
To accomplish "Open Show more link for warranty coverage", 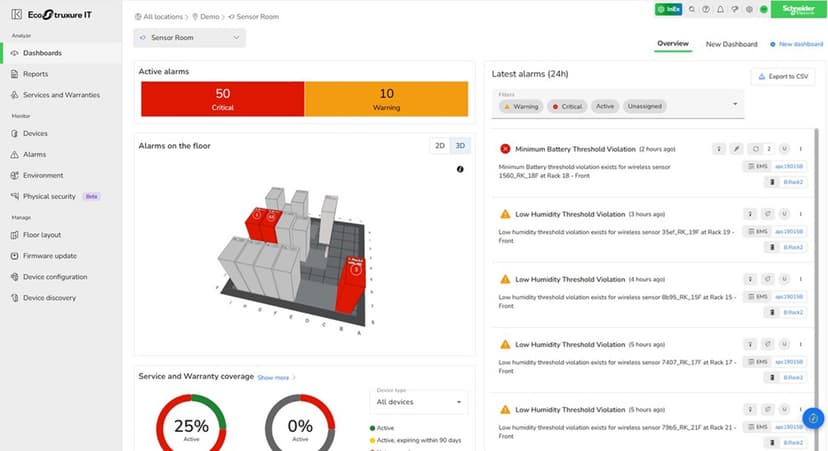I will pyautogui.click(x=273, y=378).
